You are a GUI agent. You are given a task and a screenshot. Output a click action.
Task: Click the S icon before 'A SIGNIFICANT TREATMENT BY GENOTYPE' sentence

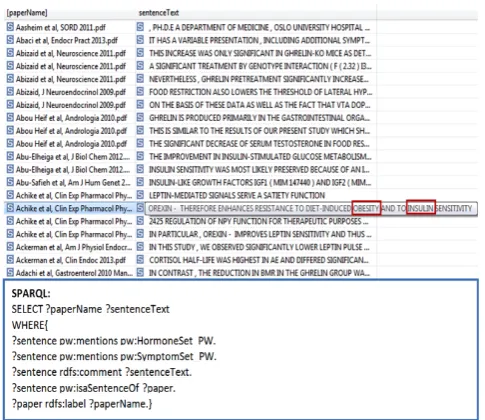pos(140,66)
